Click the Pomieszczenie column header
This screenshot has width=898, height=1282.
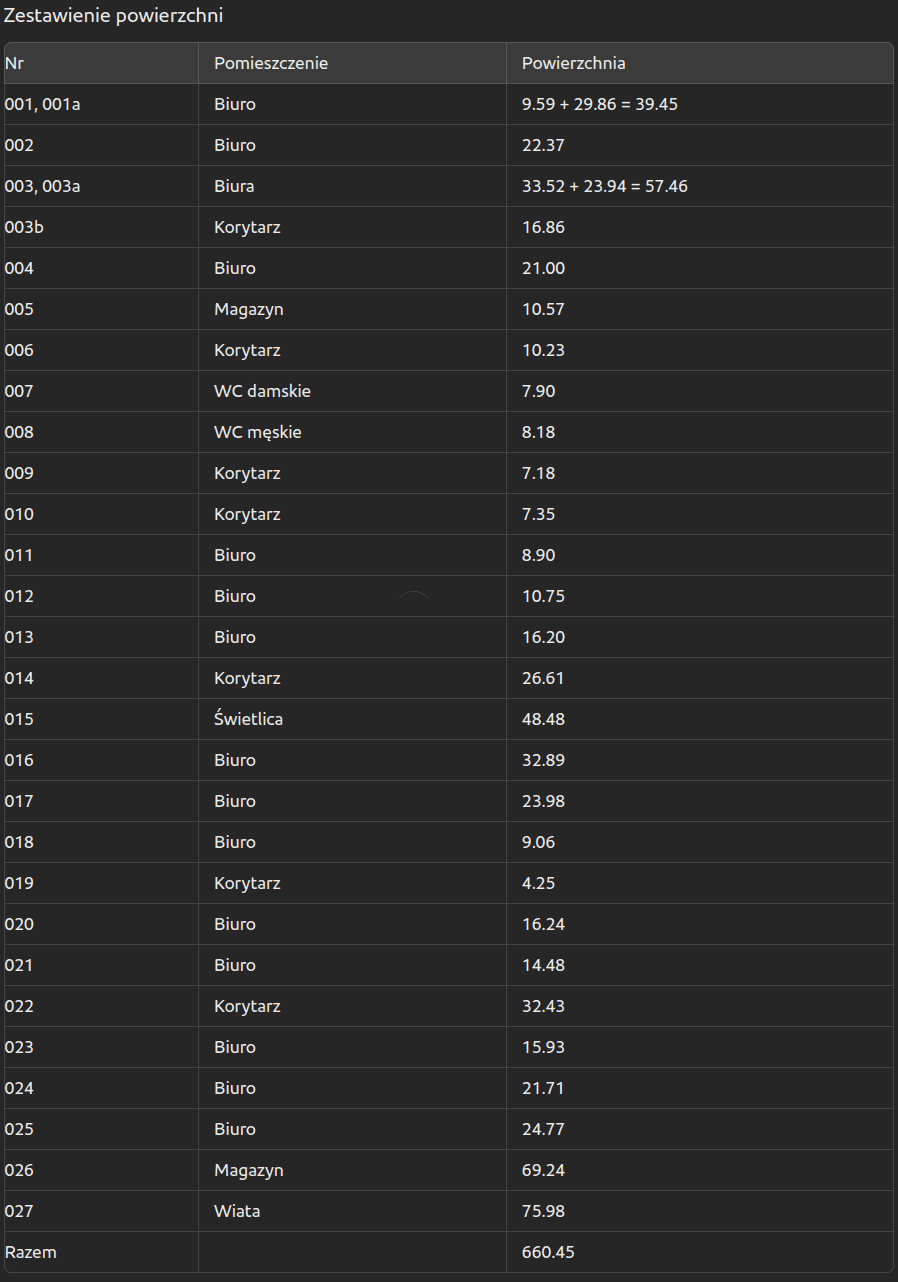[x=271, y=63]
